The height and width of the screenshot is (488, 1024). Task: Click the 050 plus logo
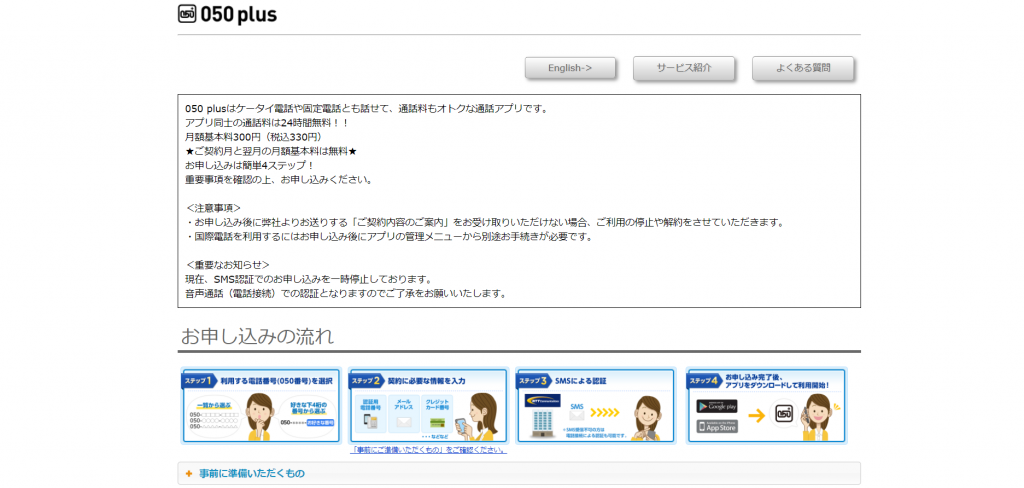coord(227,14)
